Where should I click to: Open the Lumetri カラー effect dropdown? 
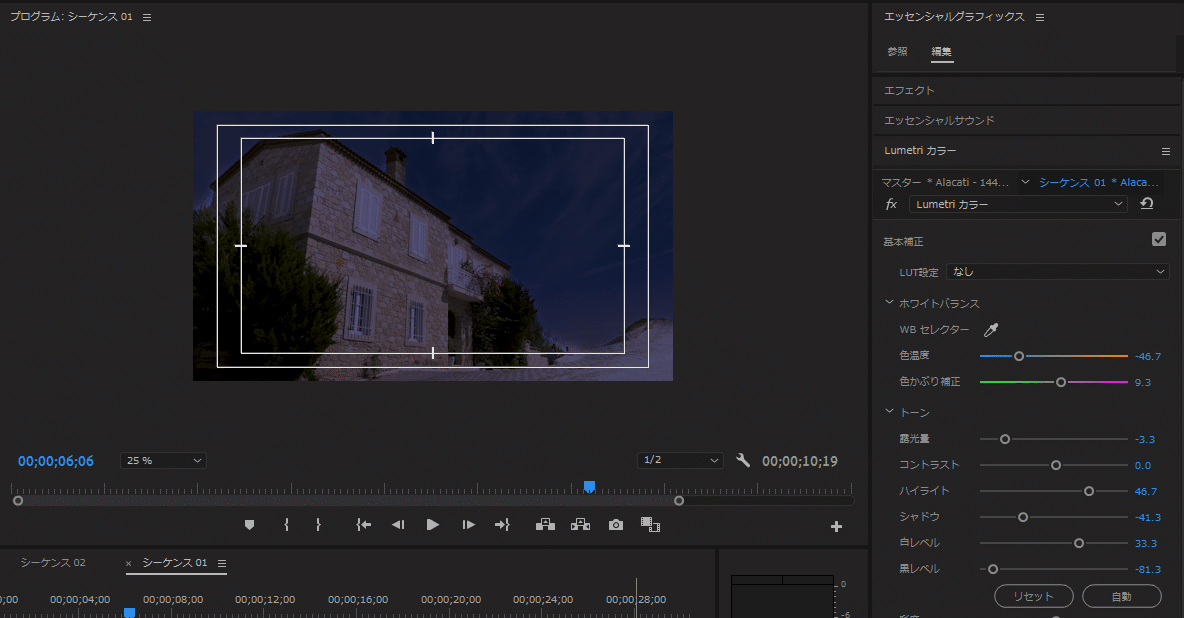tap(1018, 204)
